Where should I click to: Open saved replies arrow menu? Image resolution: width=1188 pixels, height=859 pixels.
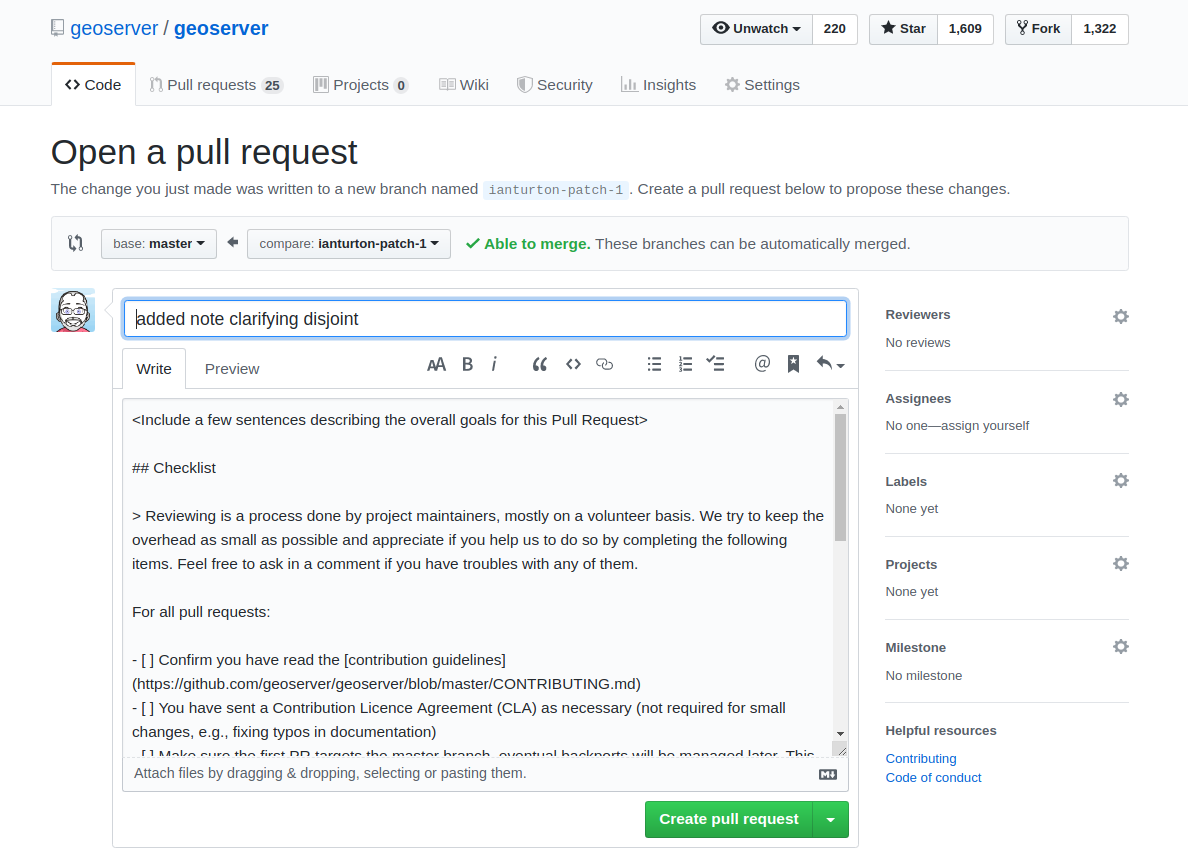pos(830,364)
